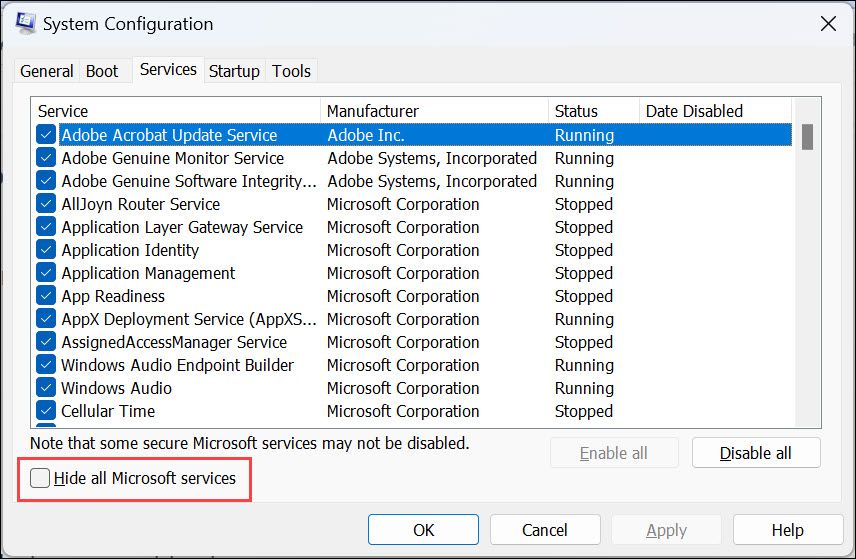Uncheck AllJoyn Router Service checkbox

(46, 203)
